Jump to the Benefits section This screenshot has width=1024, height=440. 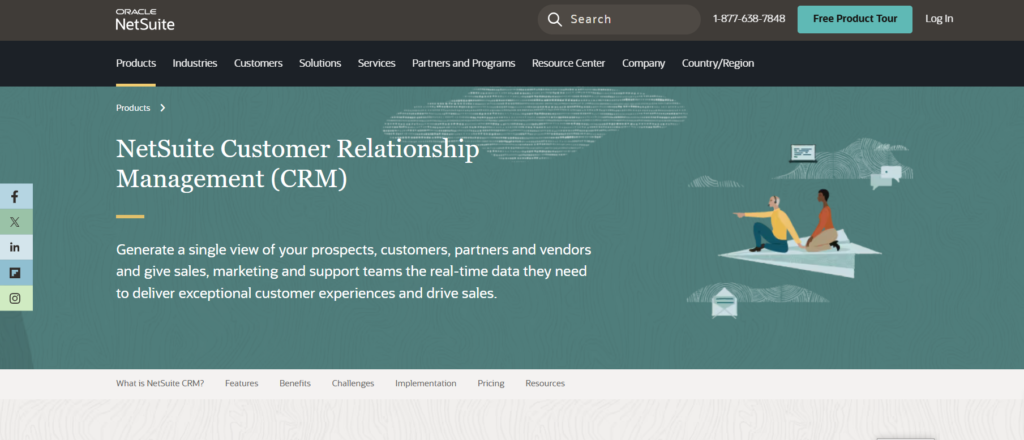coord(295,383)
